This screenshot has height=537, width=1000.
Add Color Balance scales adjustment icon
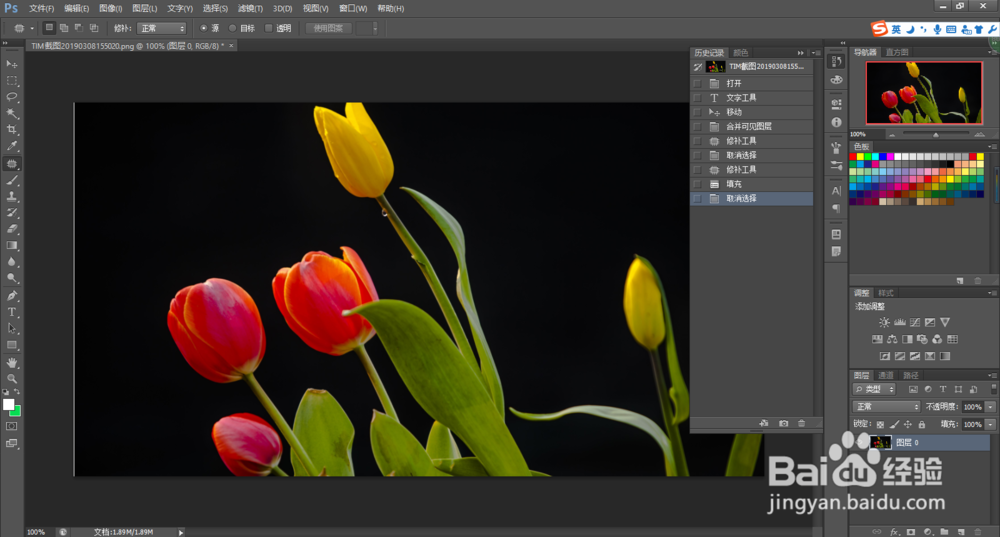point(892,339)
